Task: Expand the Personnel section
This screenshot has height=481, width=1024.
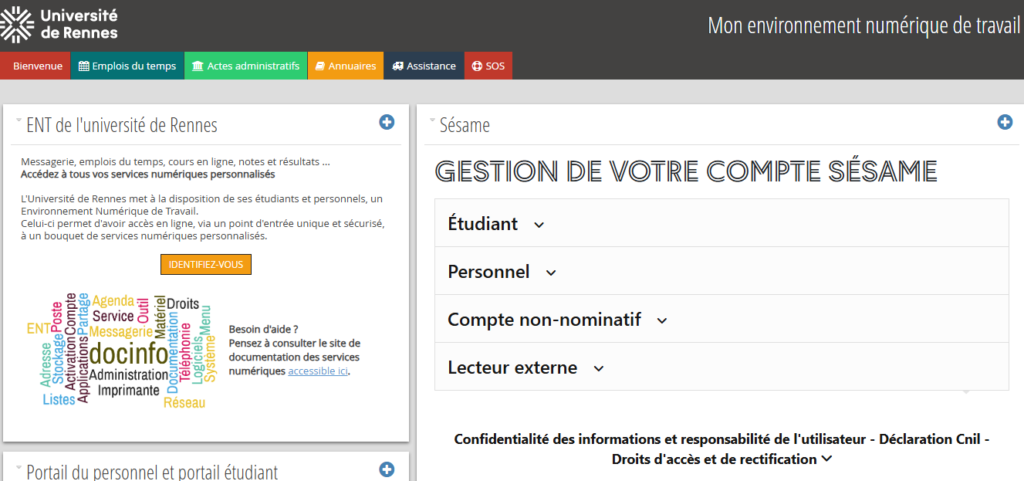Action: [x=722, y=271]
